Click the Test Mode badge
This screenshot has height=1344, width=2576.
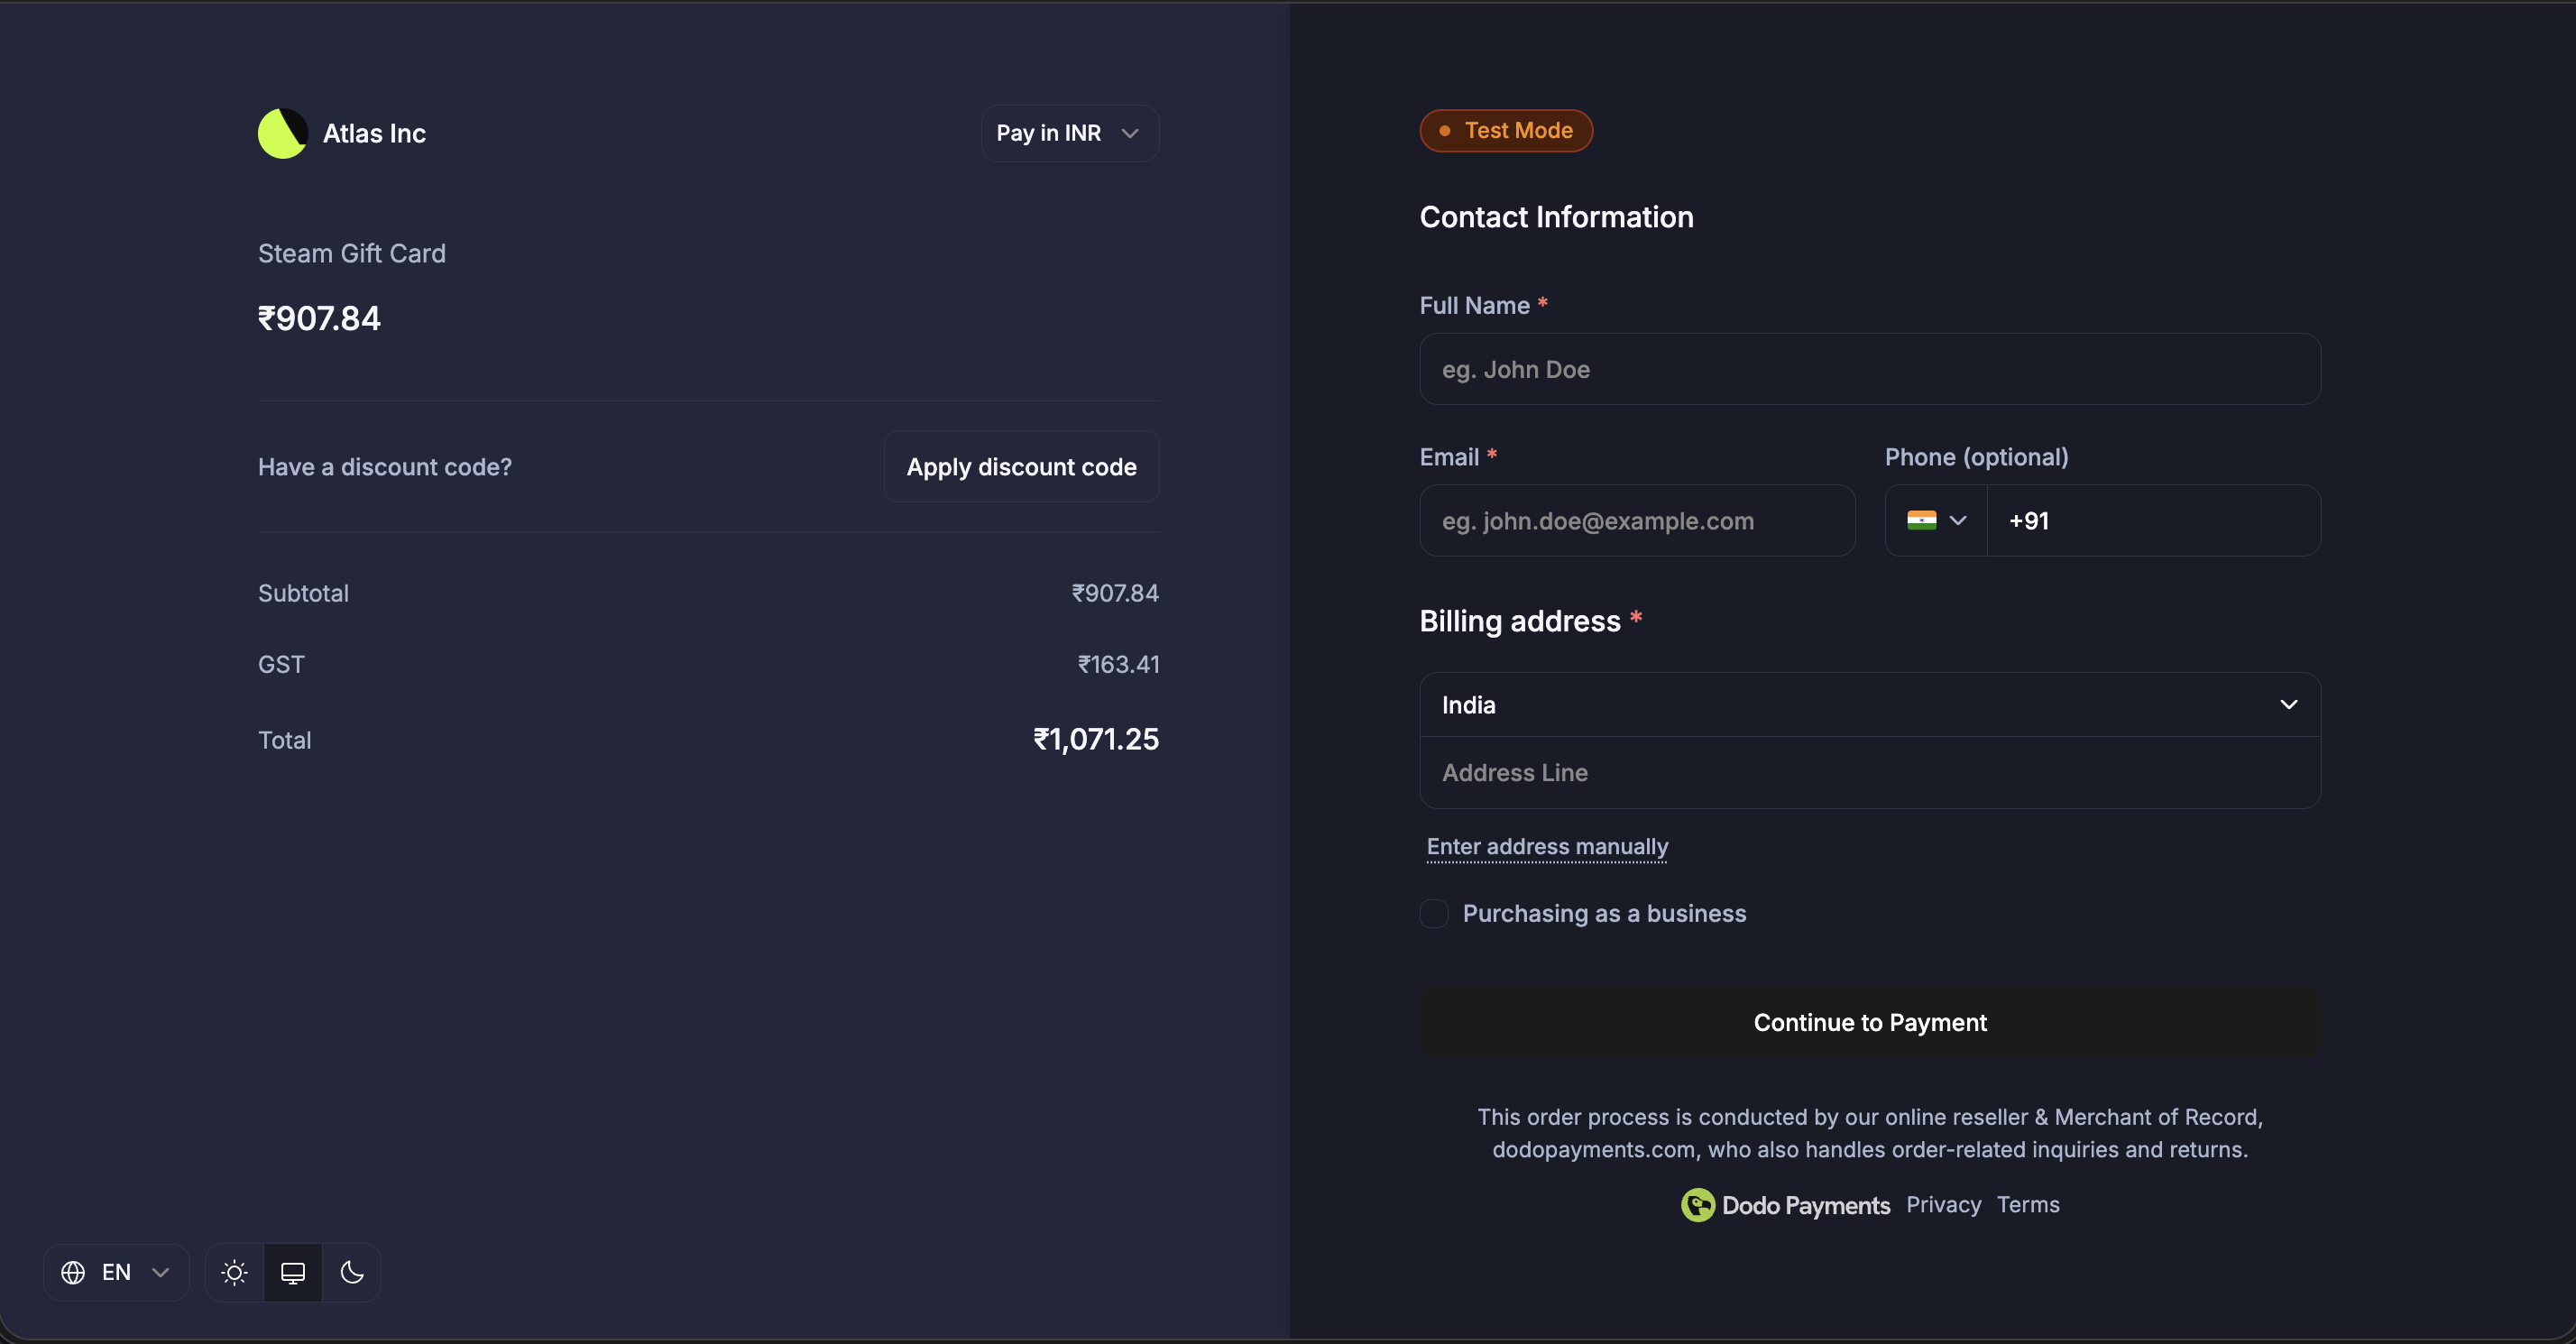pos(1506,130)
